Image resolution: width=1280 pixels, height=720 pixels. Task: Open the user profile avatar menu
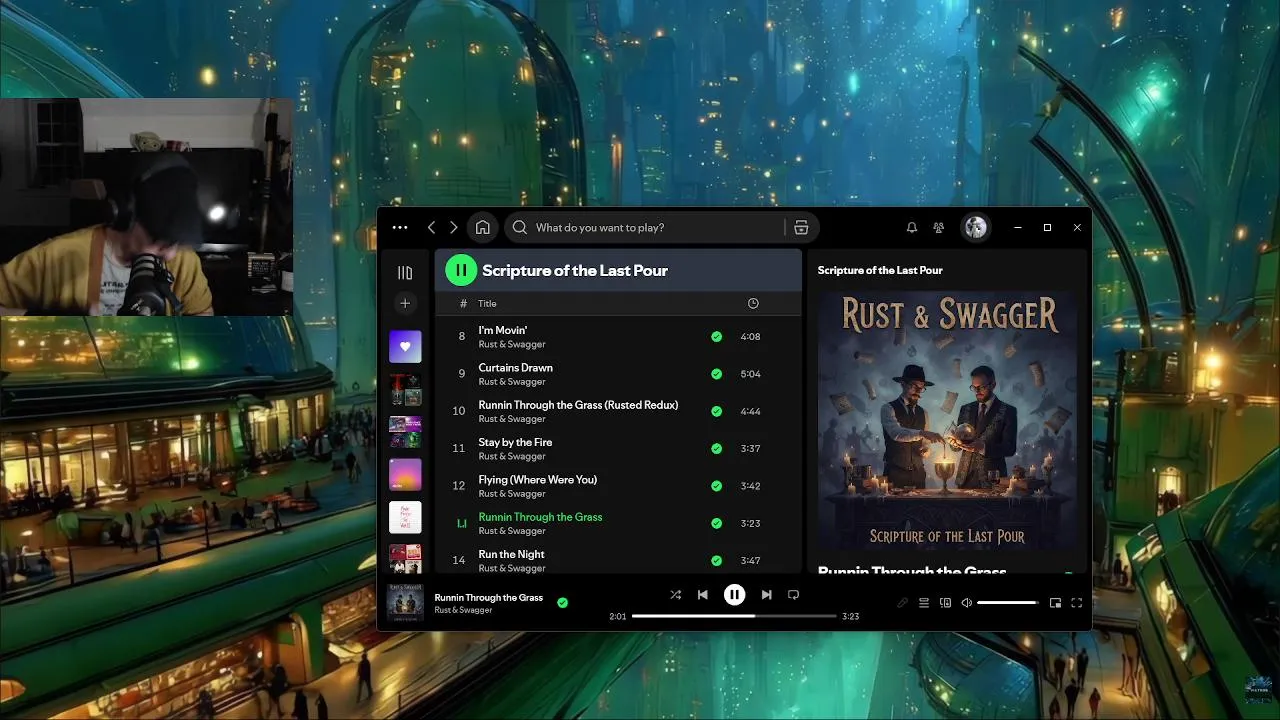[x=975, y=227]
